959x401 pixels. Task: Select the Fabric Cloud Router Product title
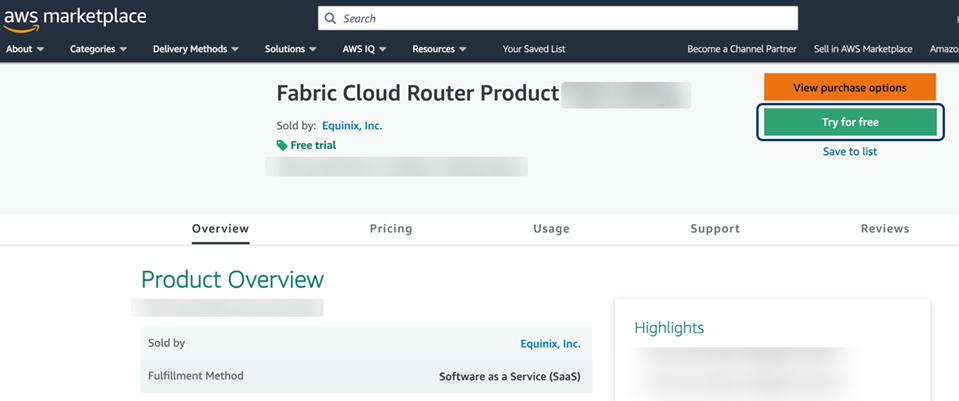(418, 94)
